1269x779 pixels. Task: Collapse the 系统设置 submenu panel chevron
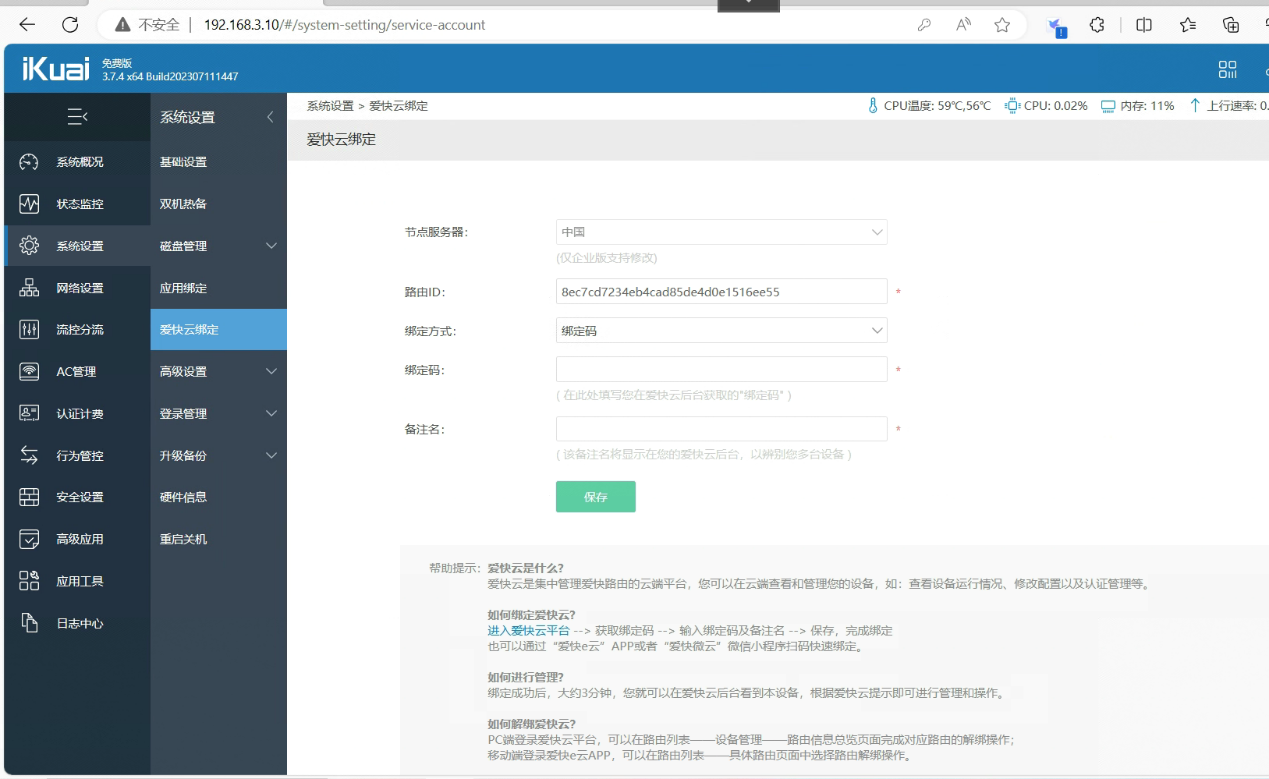[270, 117]
